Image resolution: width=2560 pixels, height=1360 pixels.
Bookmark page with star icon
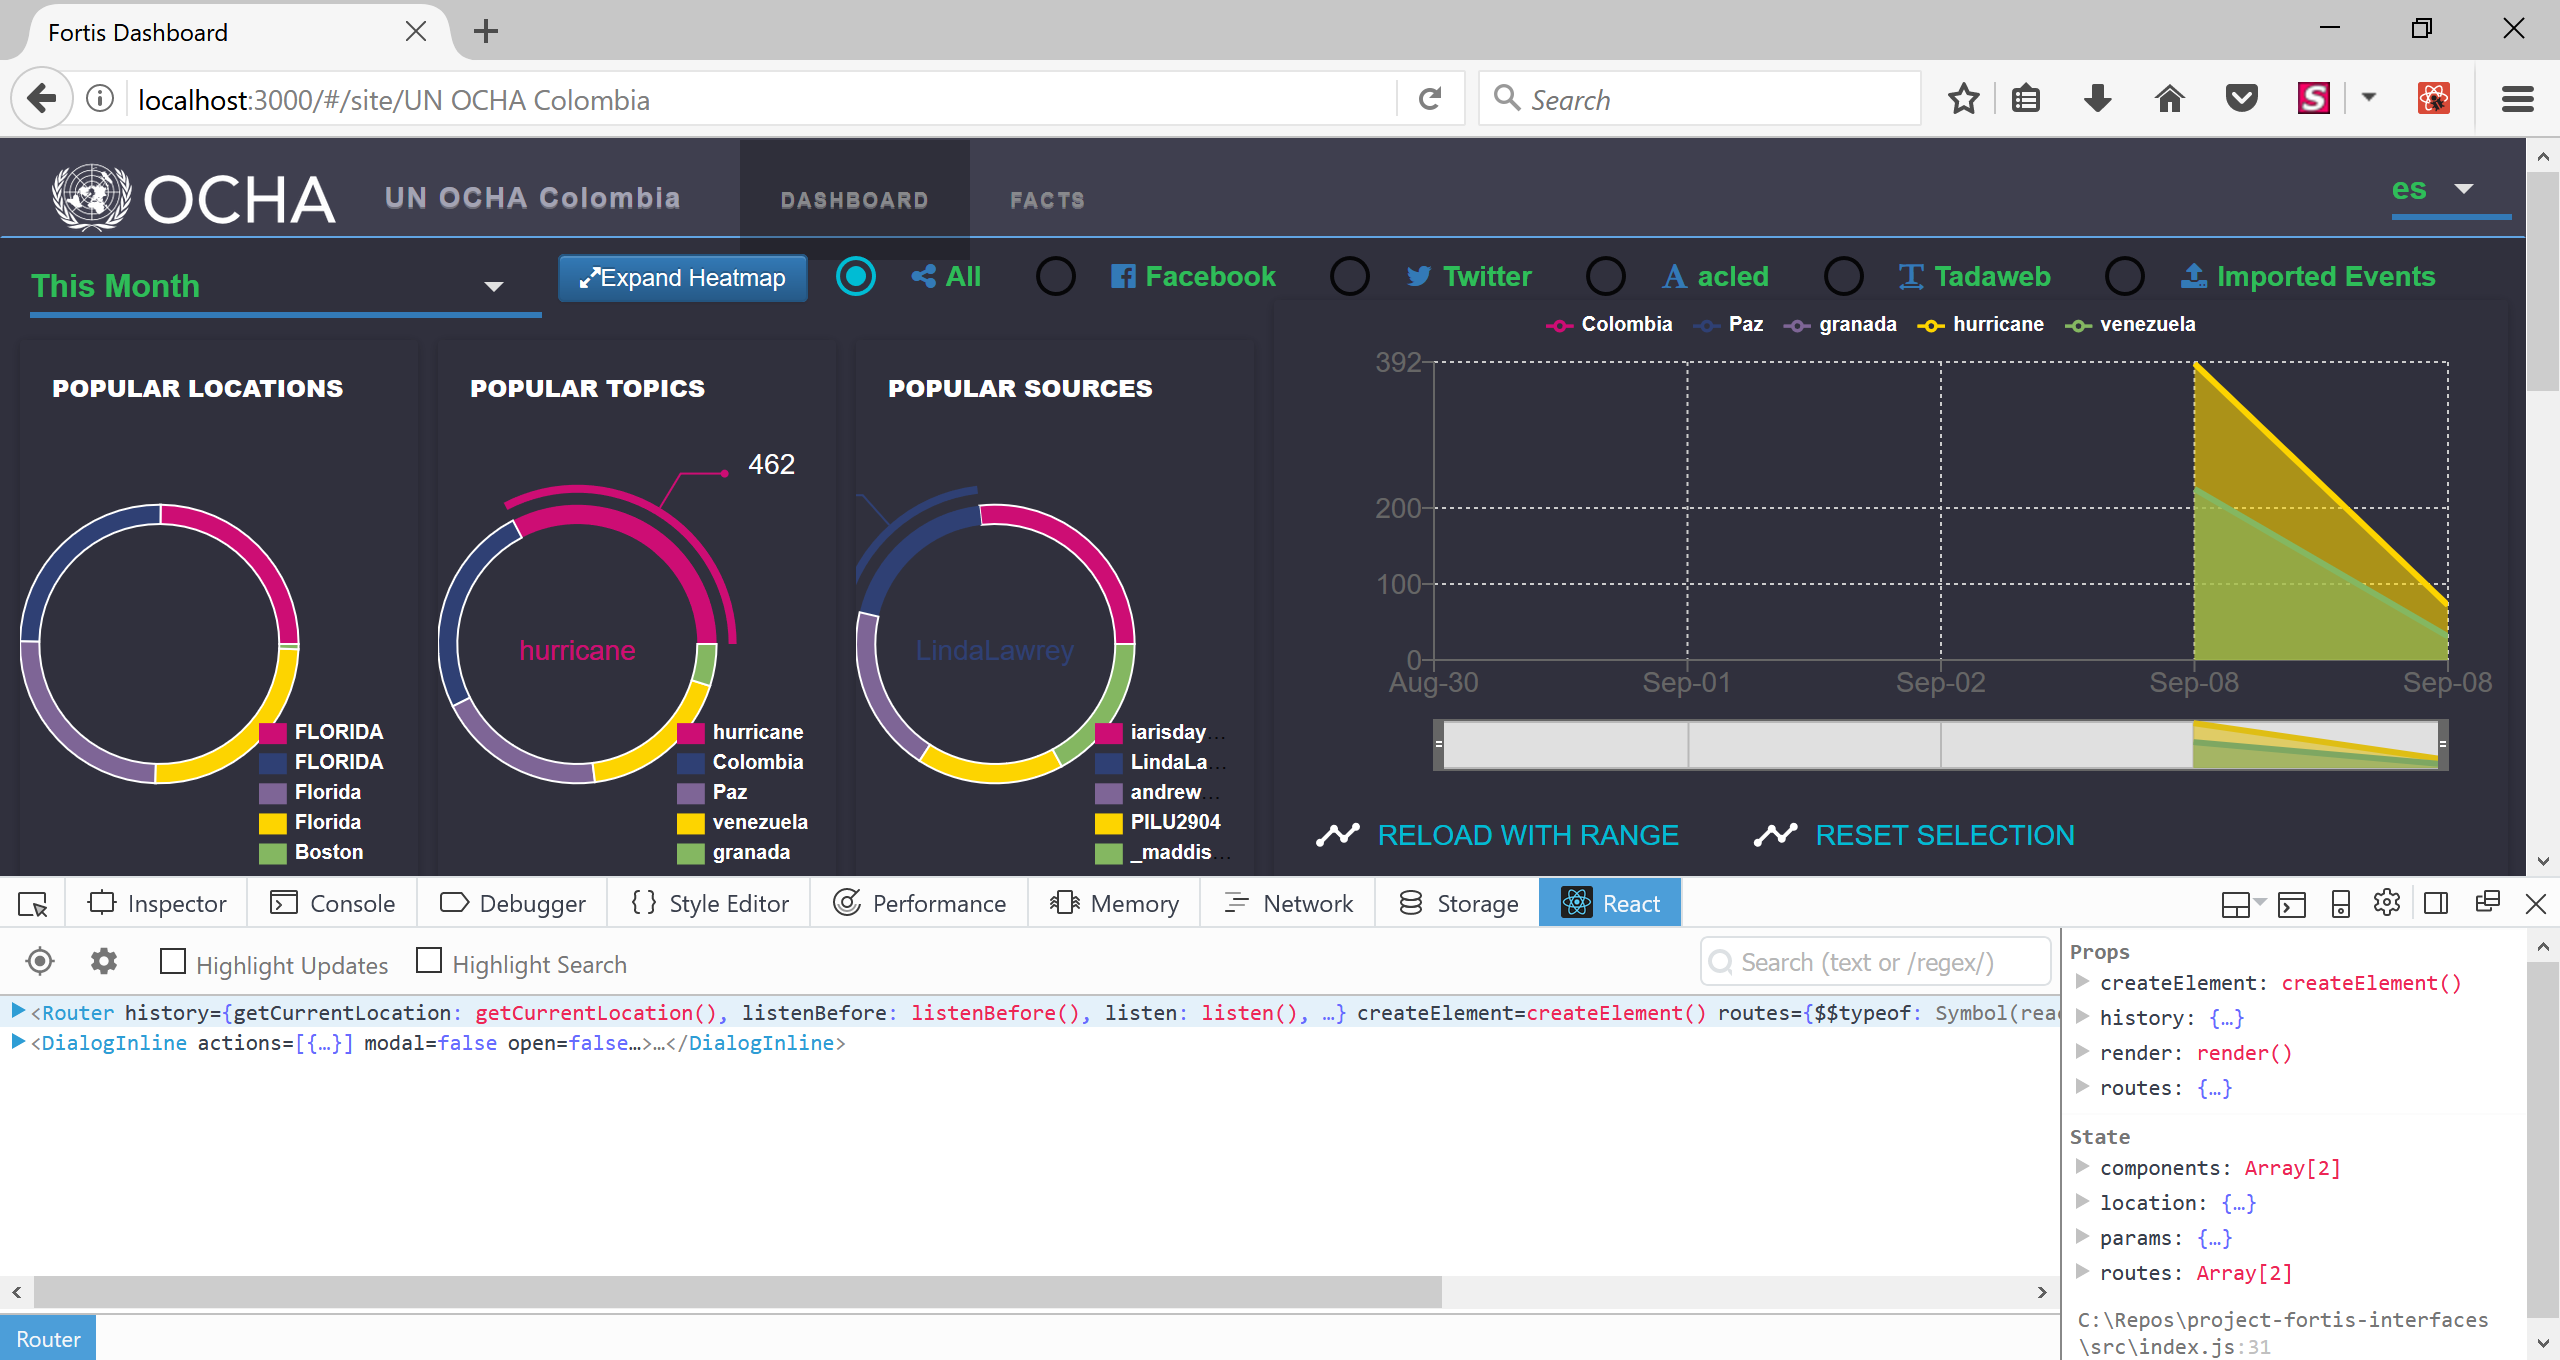1963,99
